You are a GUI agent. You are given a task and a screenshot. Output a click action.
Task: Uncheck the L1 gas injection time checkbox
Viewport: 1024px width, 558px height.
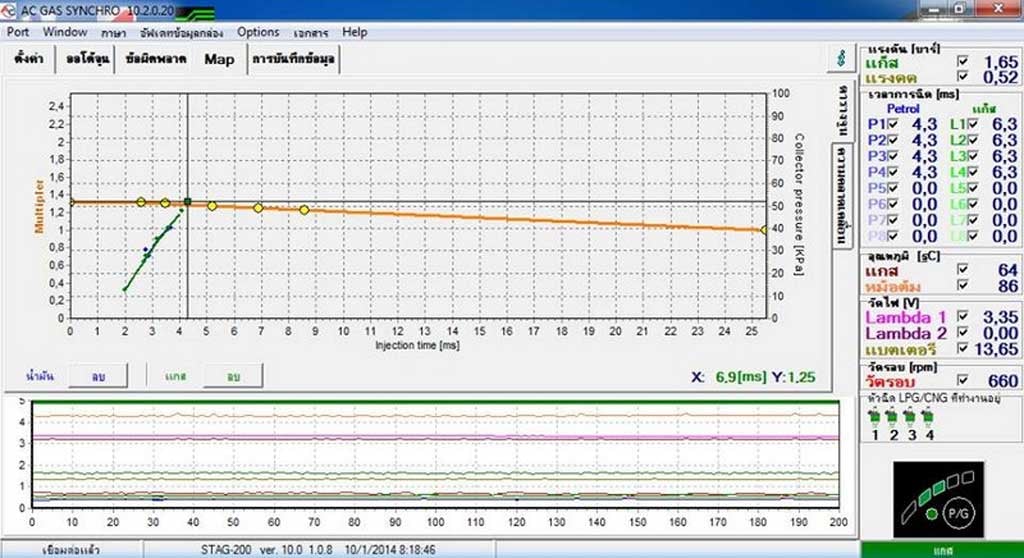(971, 124)
